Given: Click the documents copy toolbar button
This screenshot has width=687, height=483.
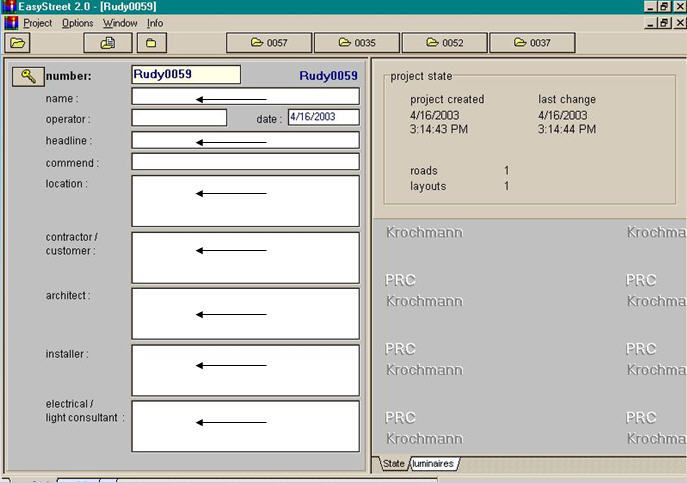Looking at the screenshot, I should 108,43.
